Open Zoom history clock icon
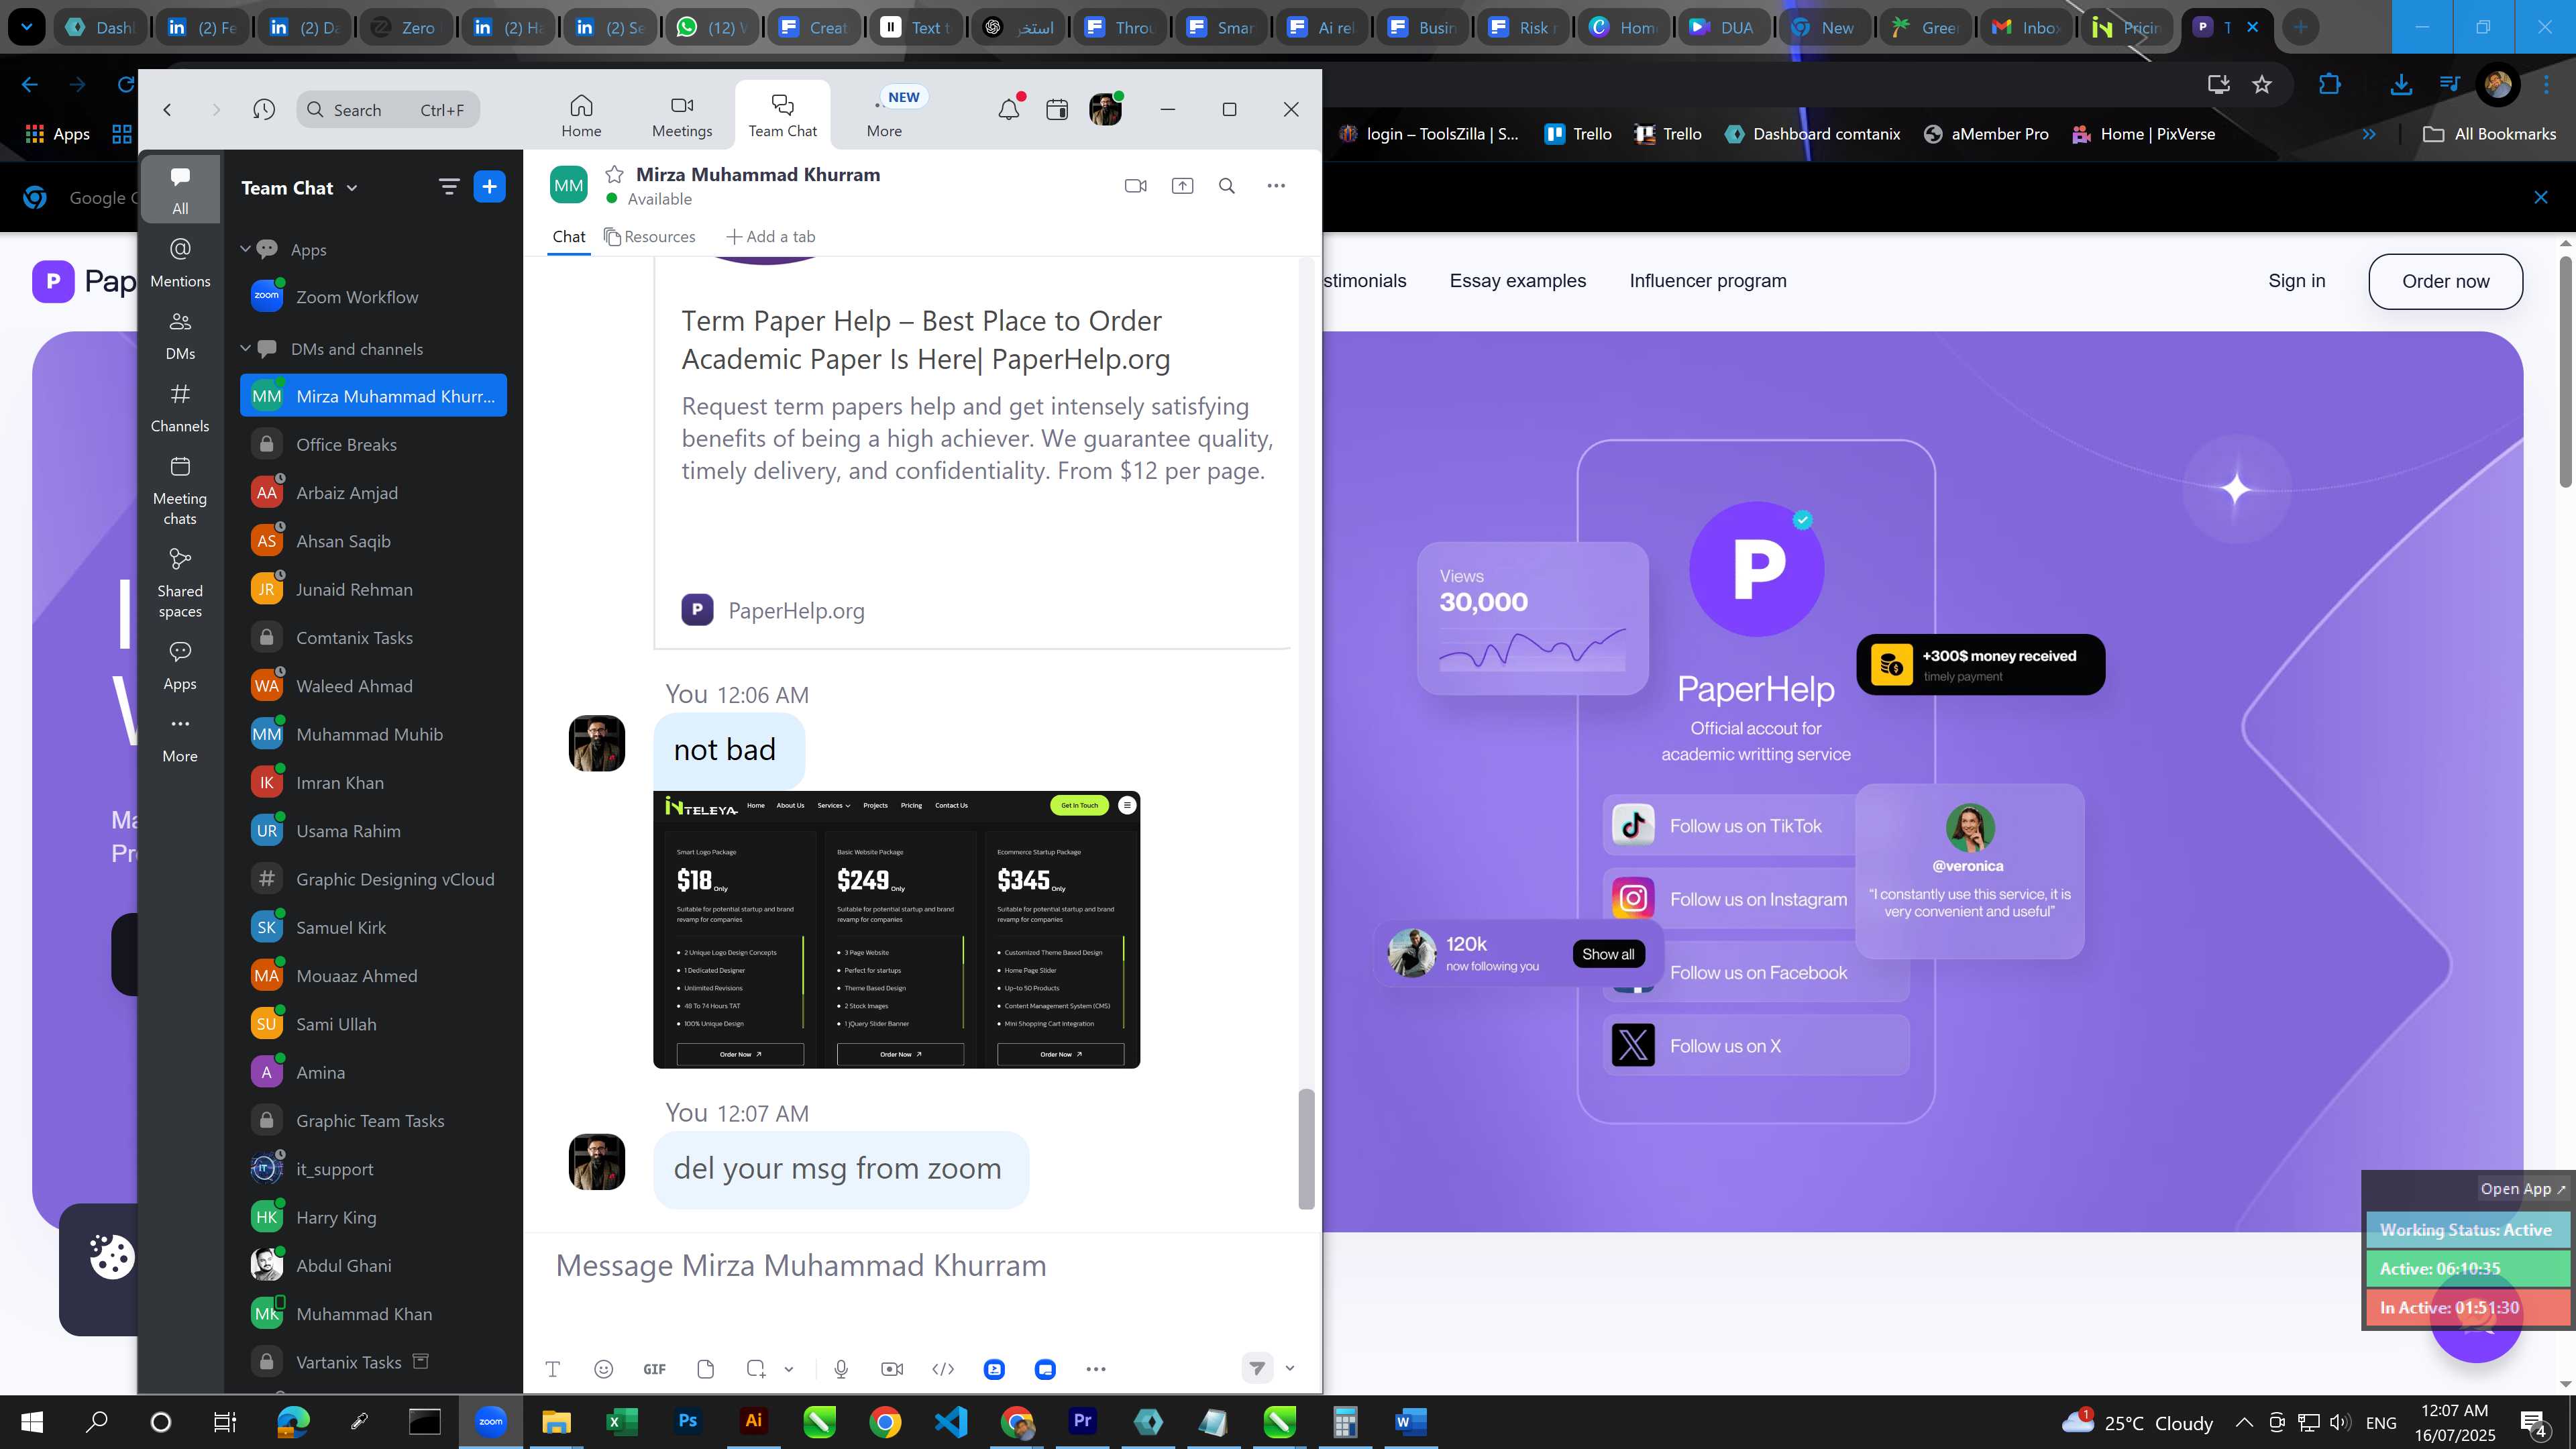This screenshot has height=1449, width=2576. coord(264,109)
